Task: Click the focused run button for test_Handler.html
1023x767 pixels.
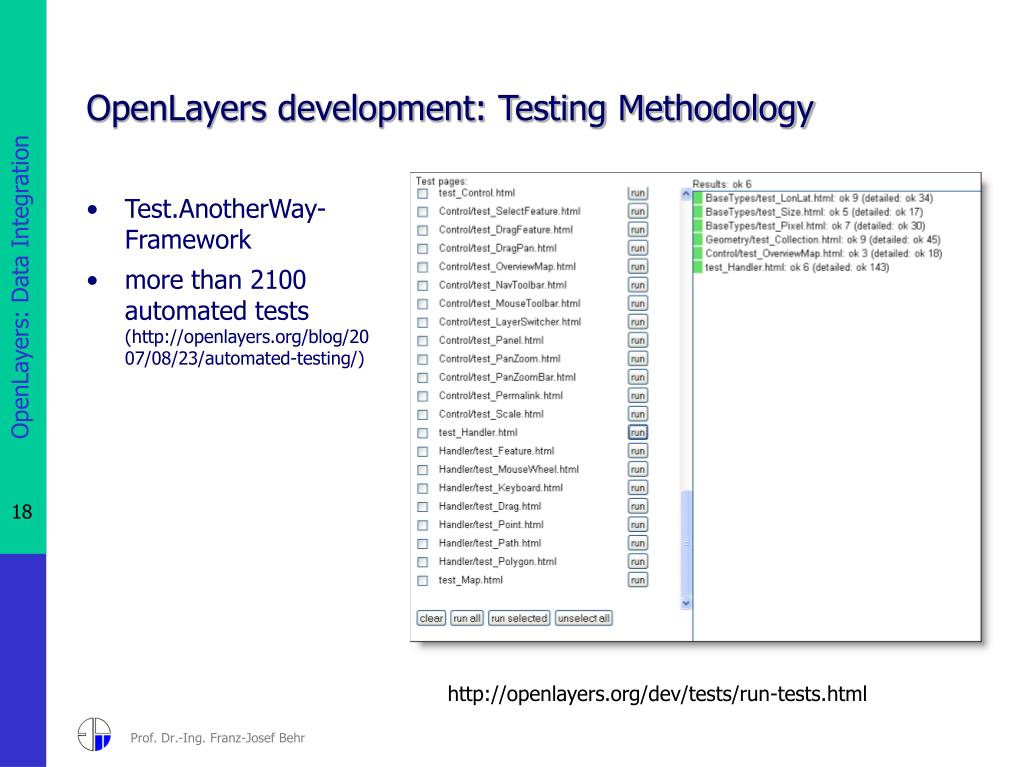Action: coord(637,432)
